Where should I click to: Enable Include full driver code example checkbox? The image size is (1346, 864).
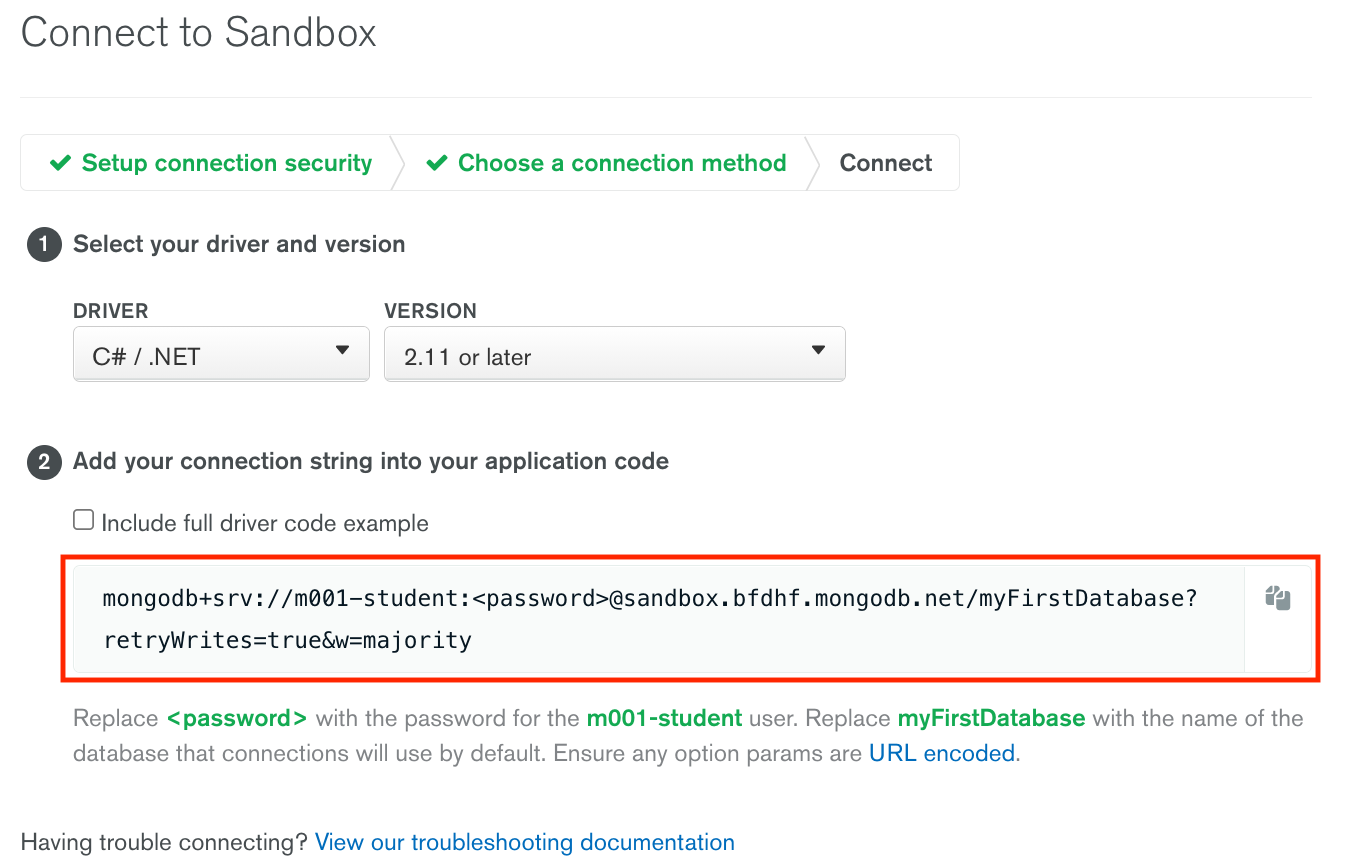(84, 520)
